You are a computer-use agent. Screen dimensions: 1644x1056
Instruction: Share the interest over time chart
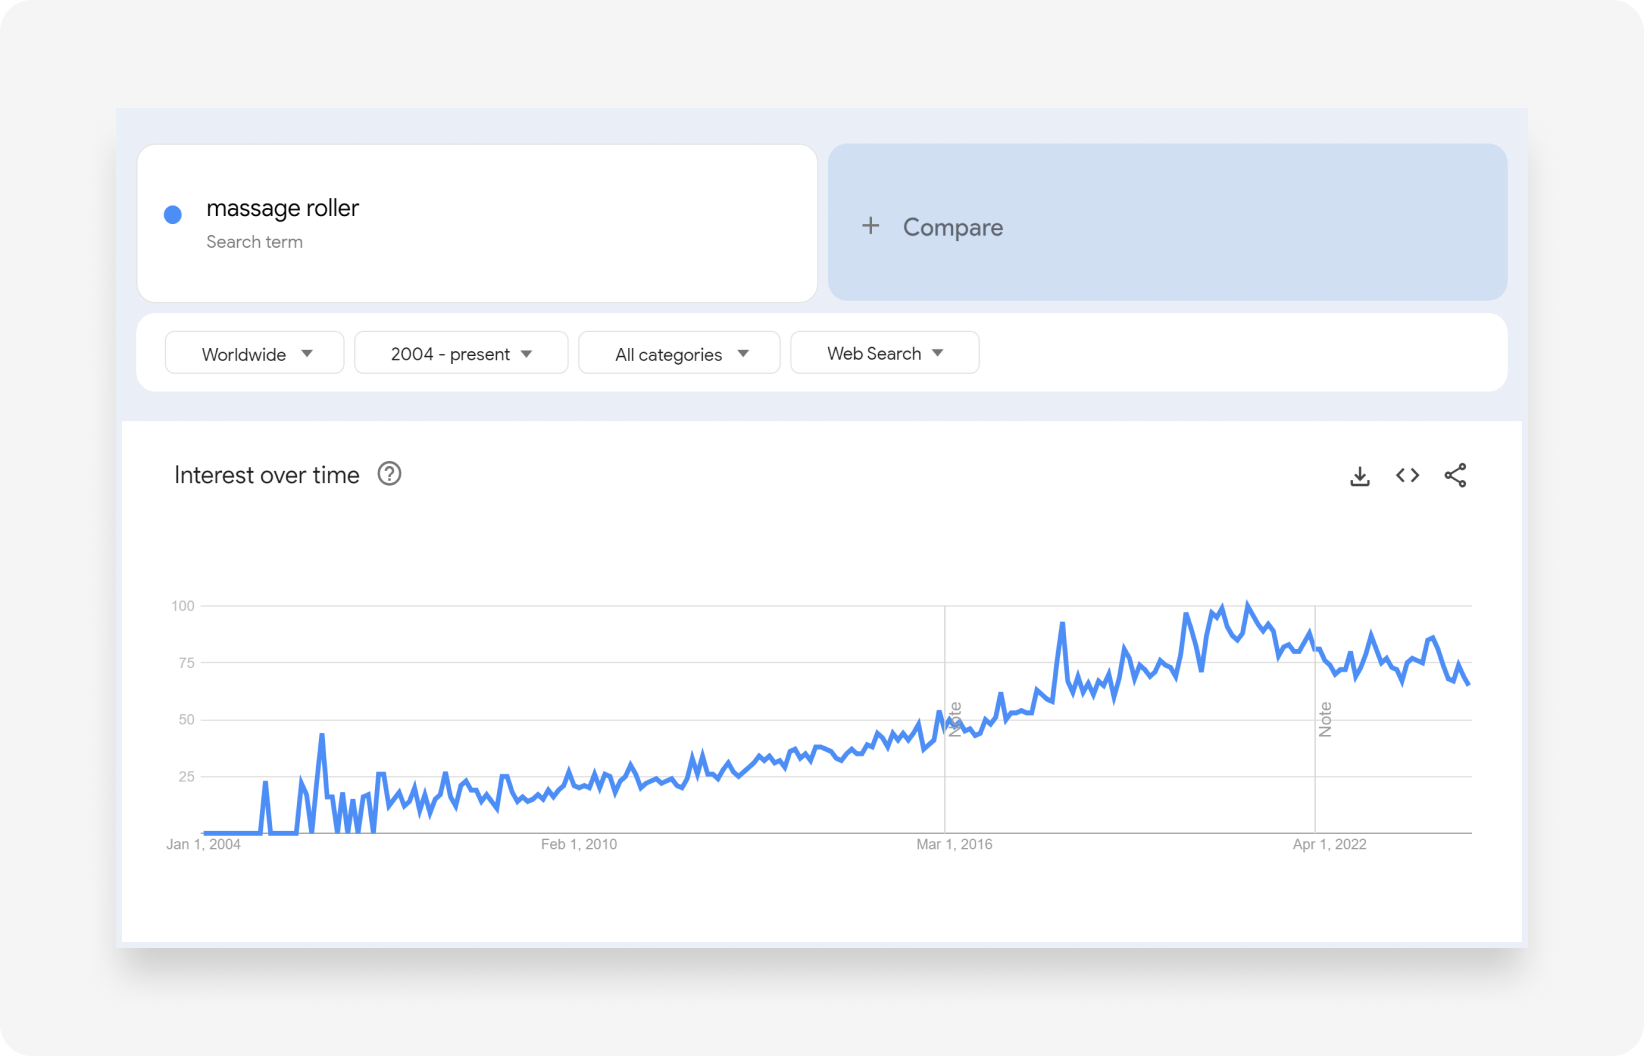point(1455,476)
